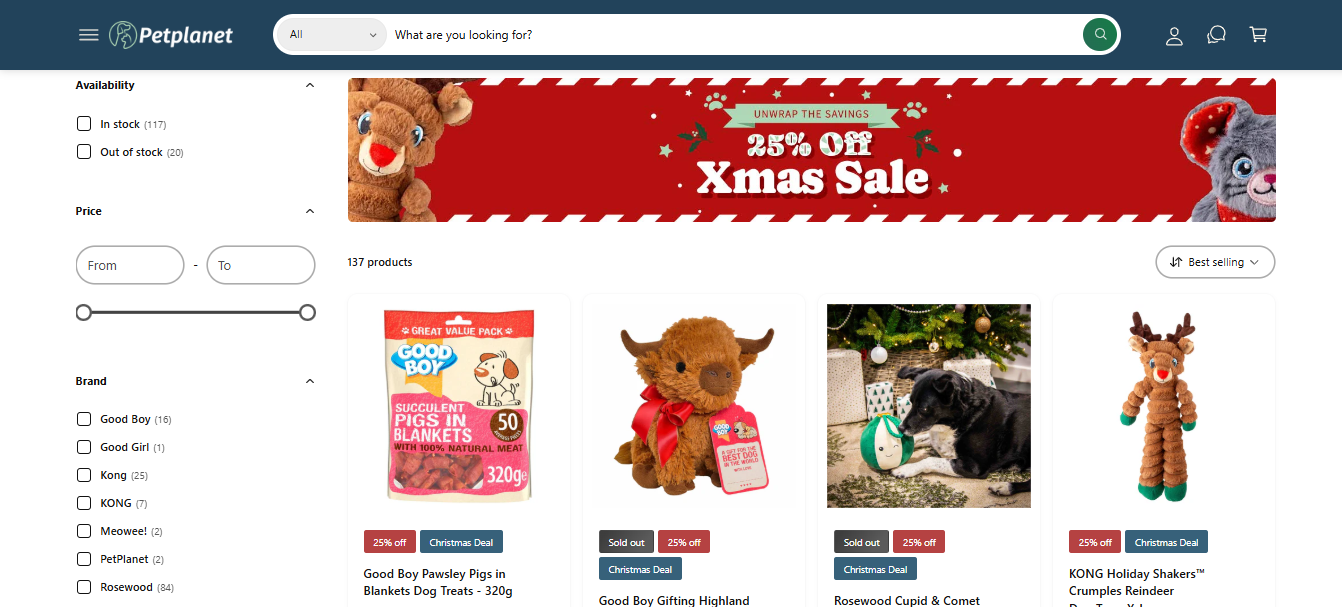Tick the In stock checkbox
The image size is (1342, 607).
(x=84, y=124)
